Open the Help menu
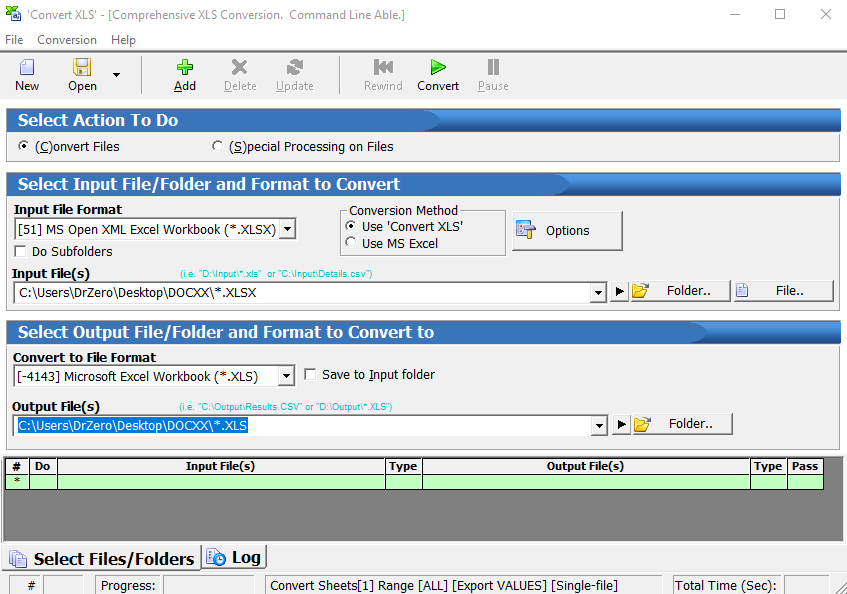The height and width of the screenshot is (594, 847). coord(123,40)
